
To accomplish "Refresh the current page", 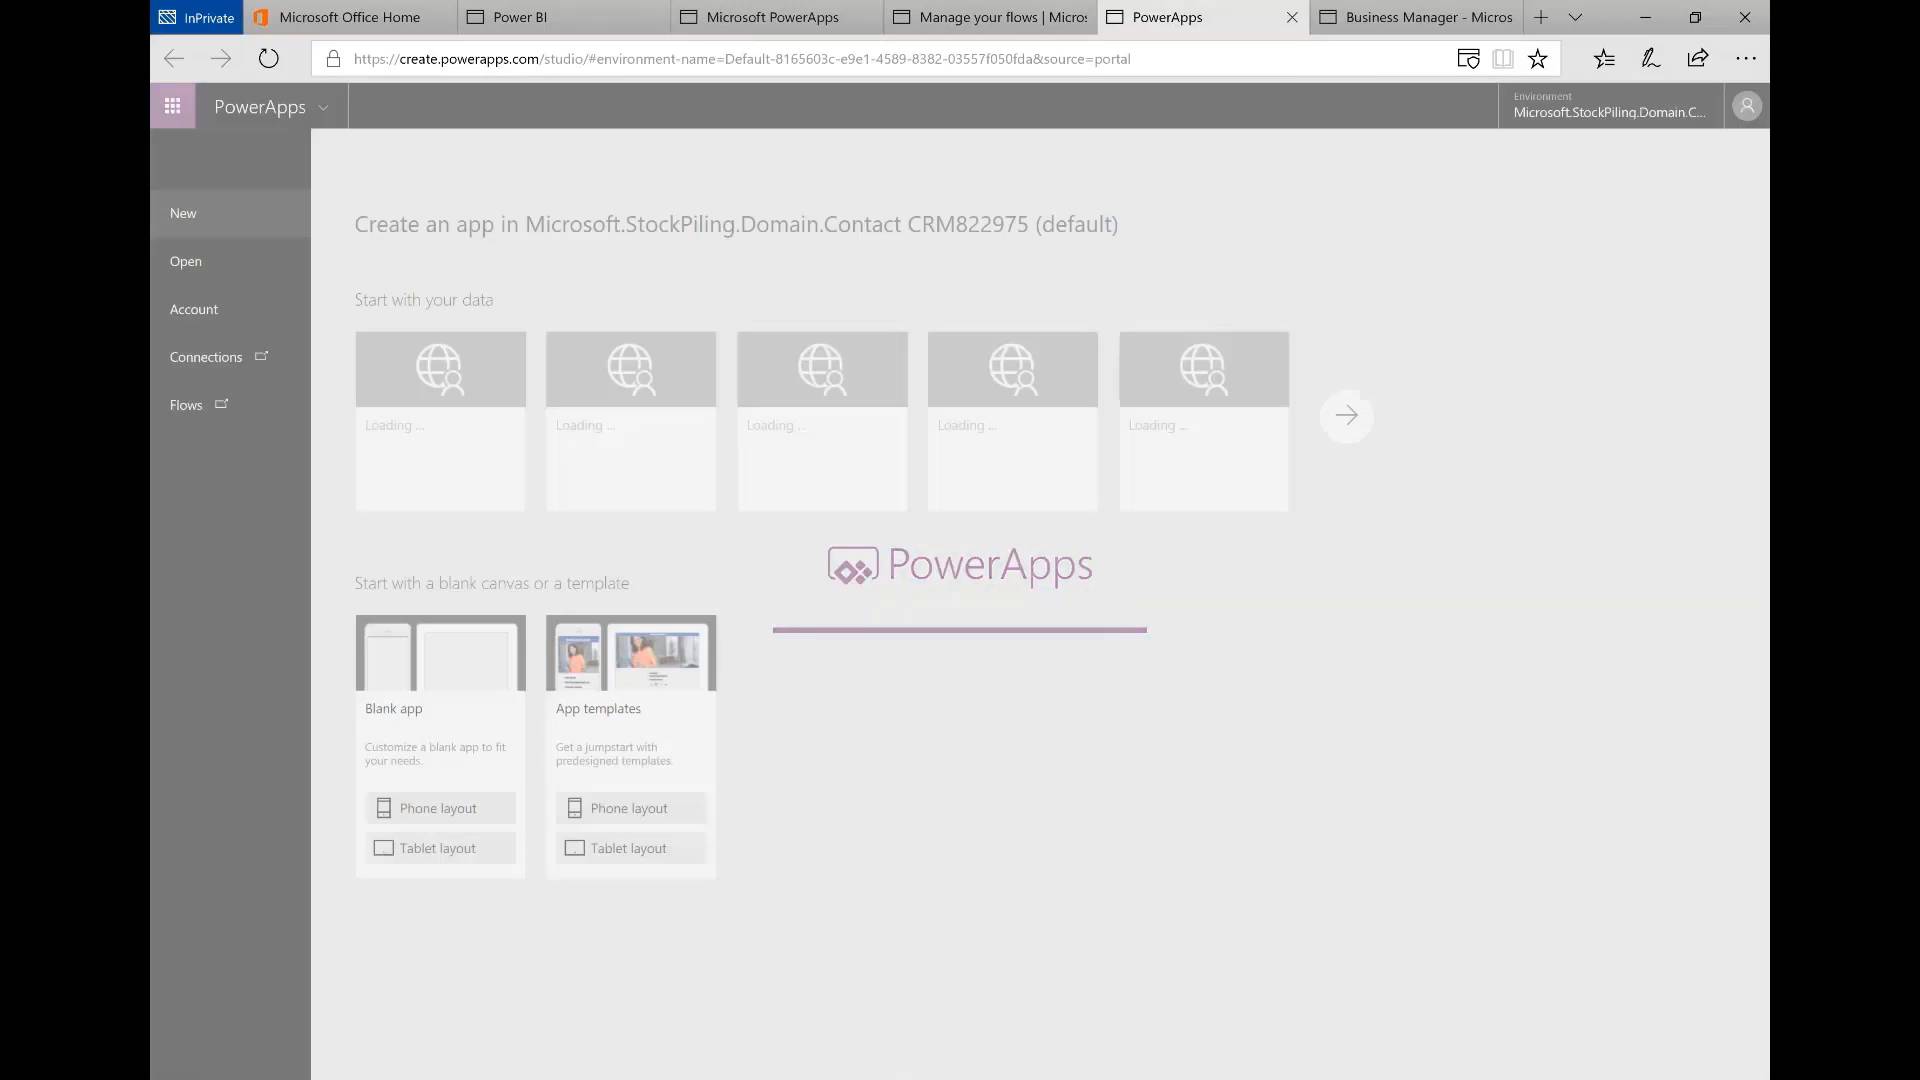I will pyautogui.click(x=268, y=58).
